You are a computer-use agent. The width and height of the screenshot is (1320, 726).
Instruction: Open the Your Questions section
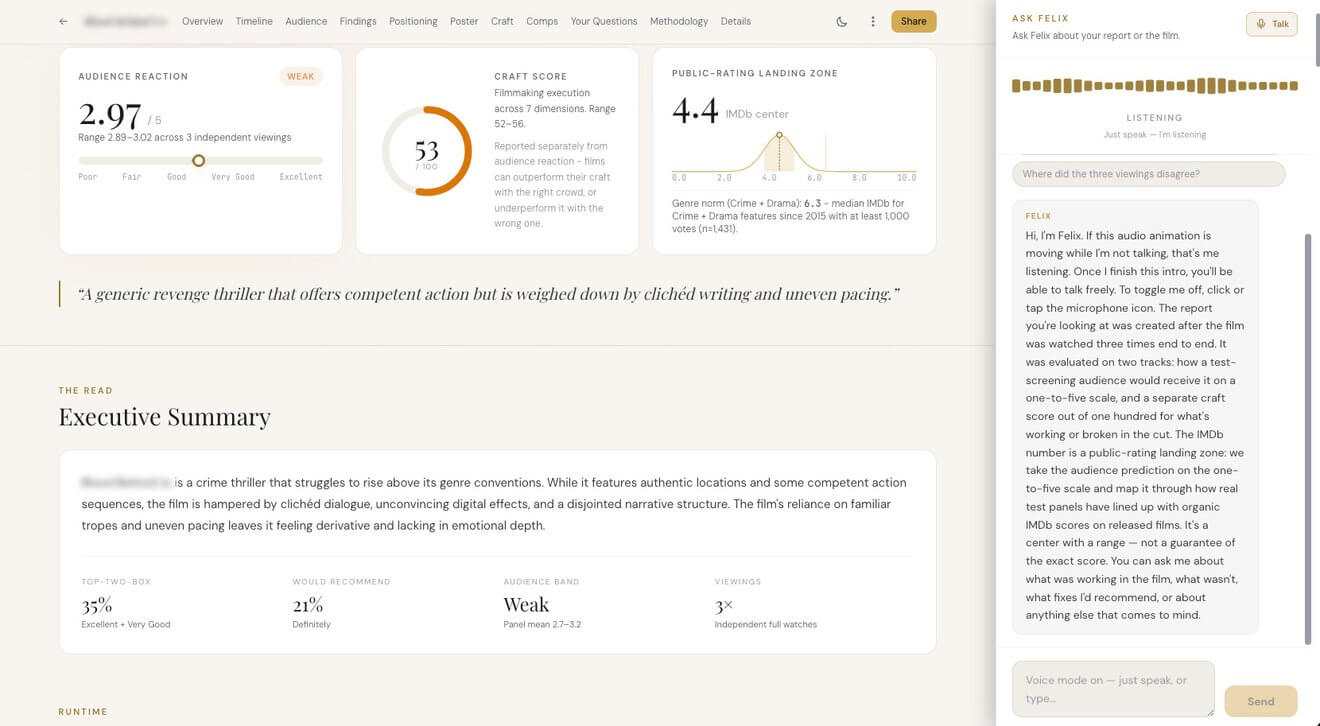(x=604, y=21)
